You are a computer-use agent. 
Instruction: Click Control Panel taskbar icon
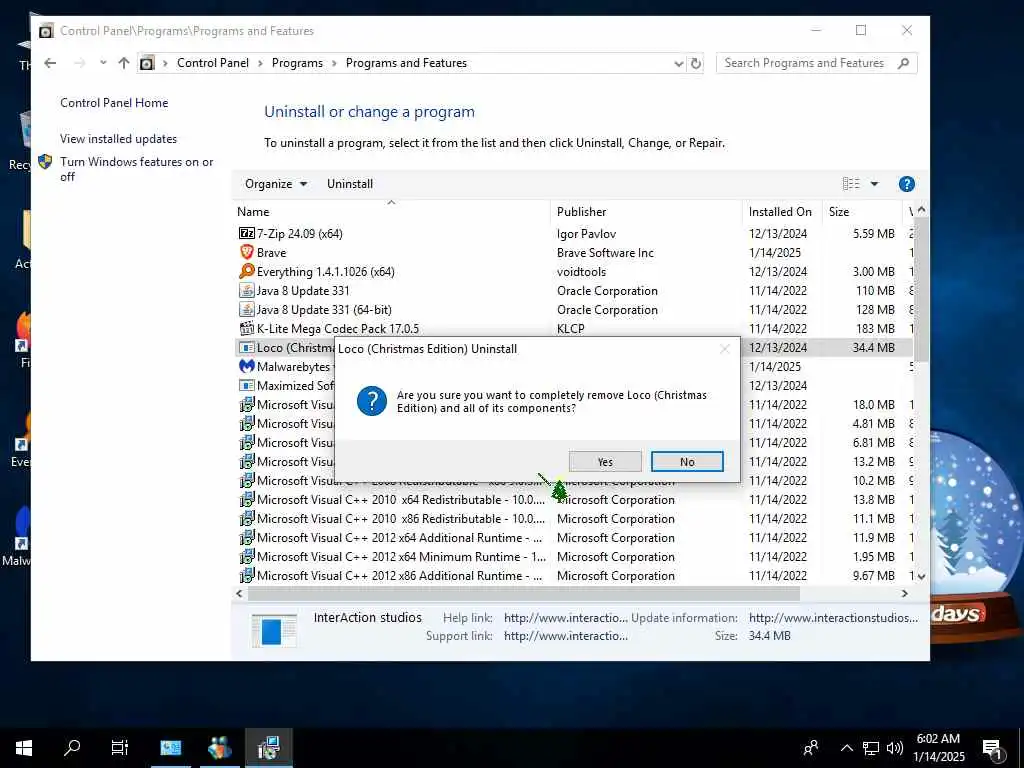pos(170,748)
